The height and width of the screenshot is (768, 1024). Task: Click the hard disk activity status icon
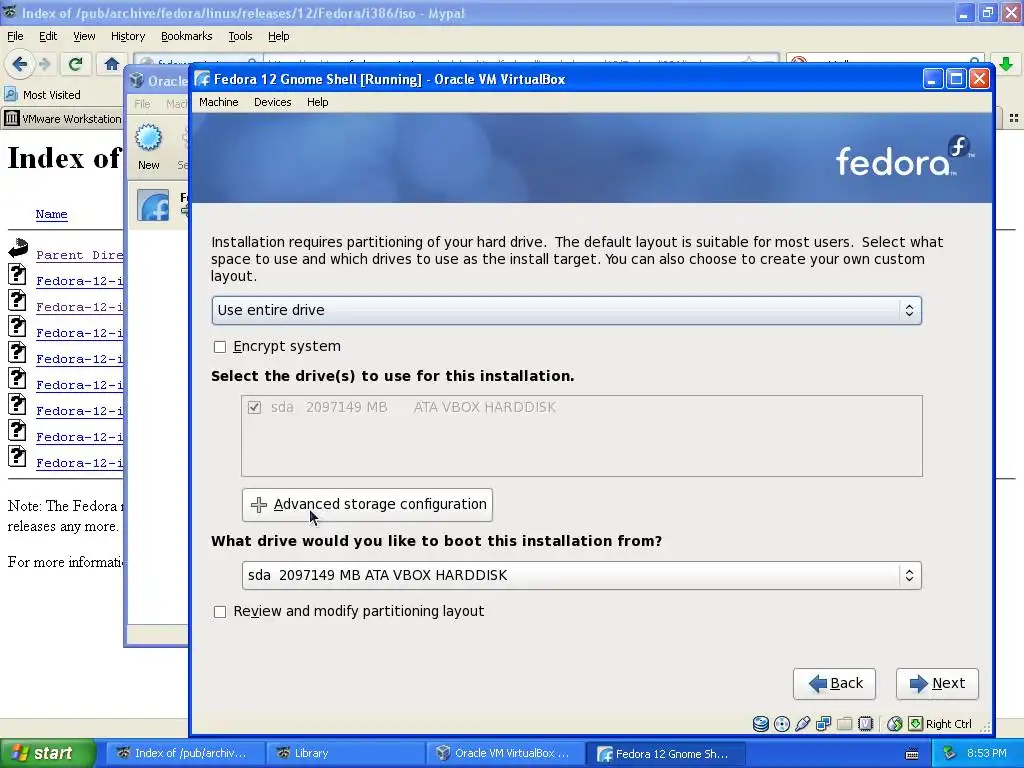pos(760,724)
